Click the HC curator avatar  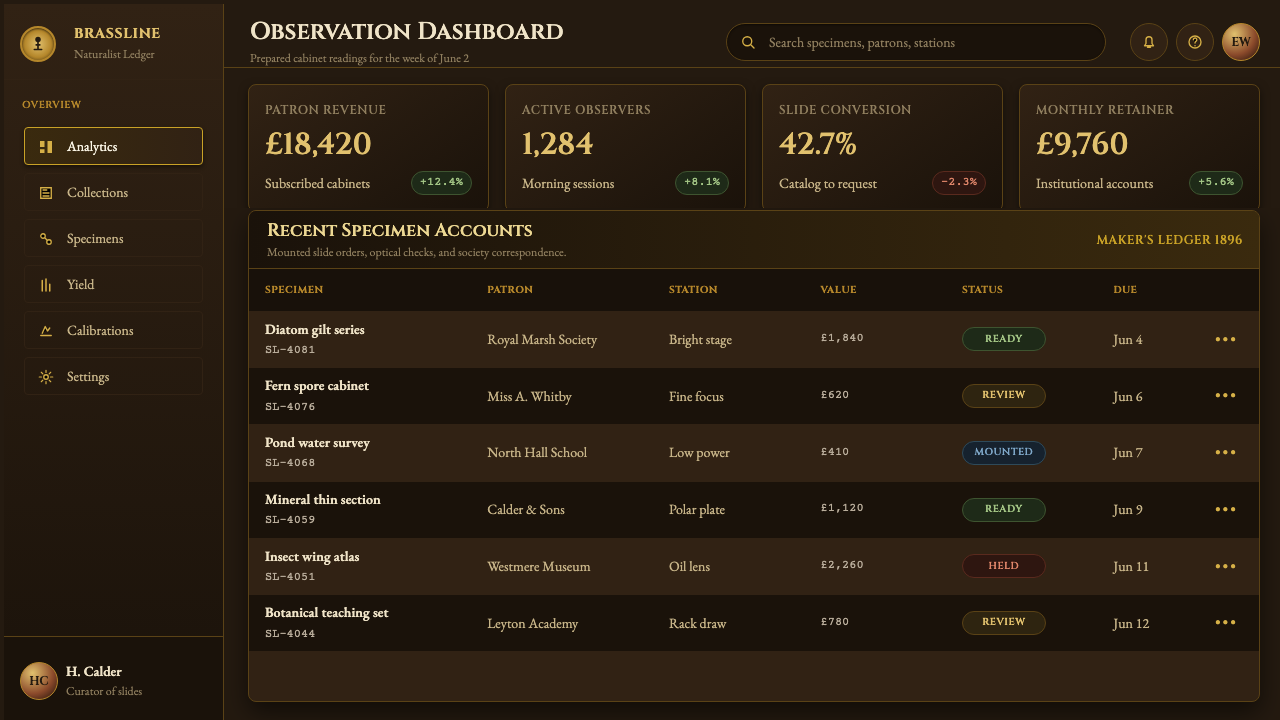pos(39,681)
